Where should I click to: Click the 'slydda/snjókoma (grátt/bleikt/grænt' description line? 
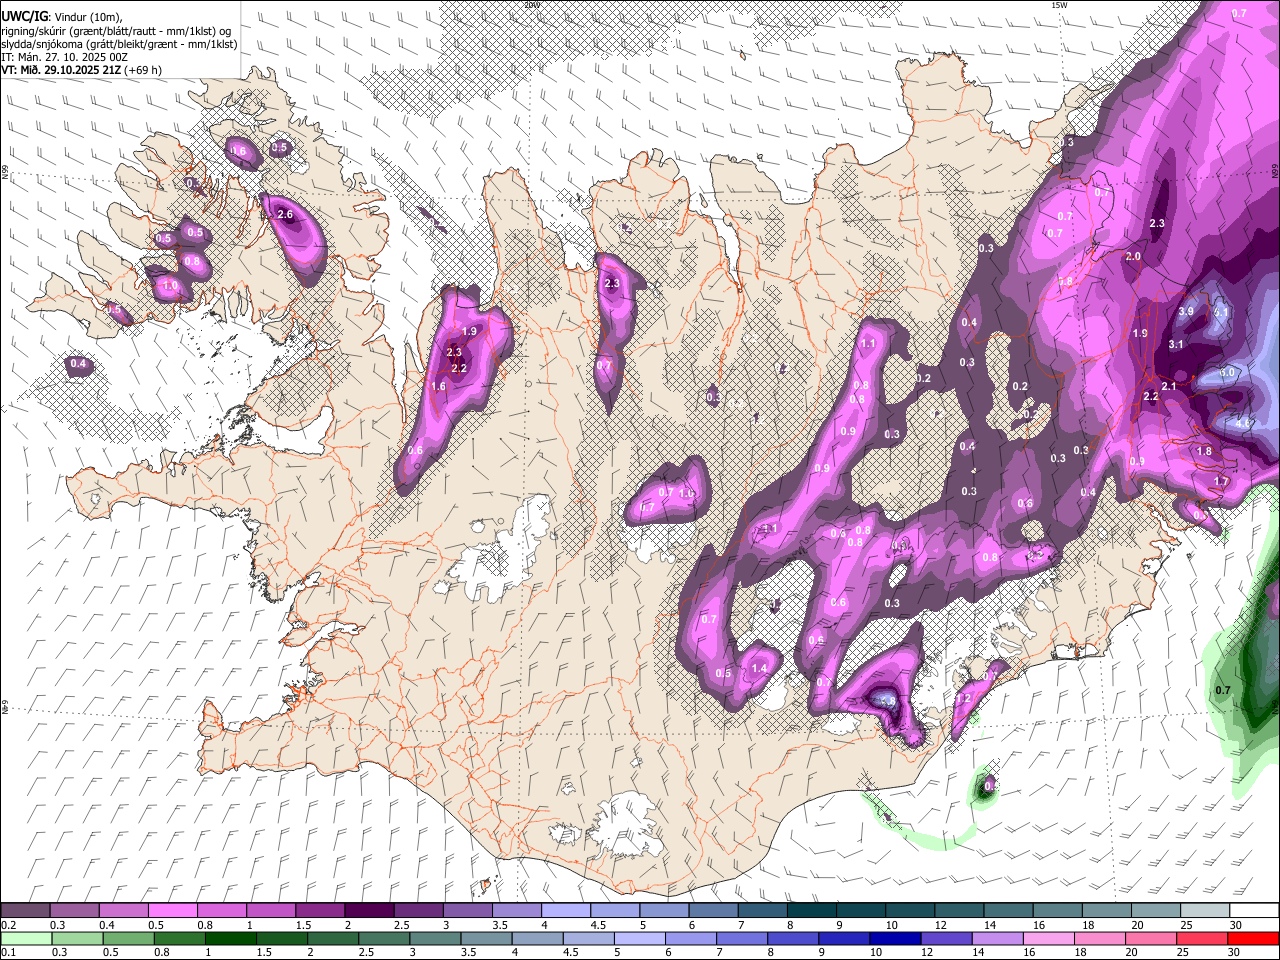(x=119, y=44)
